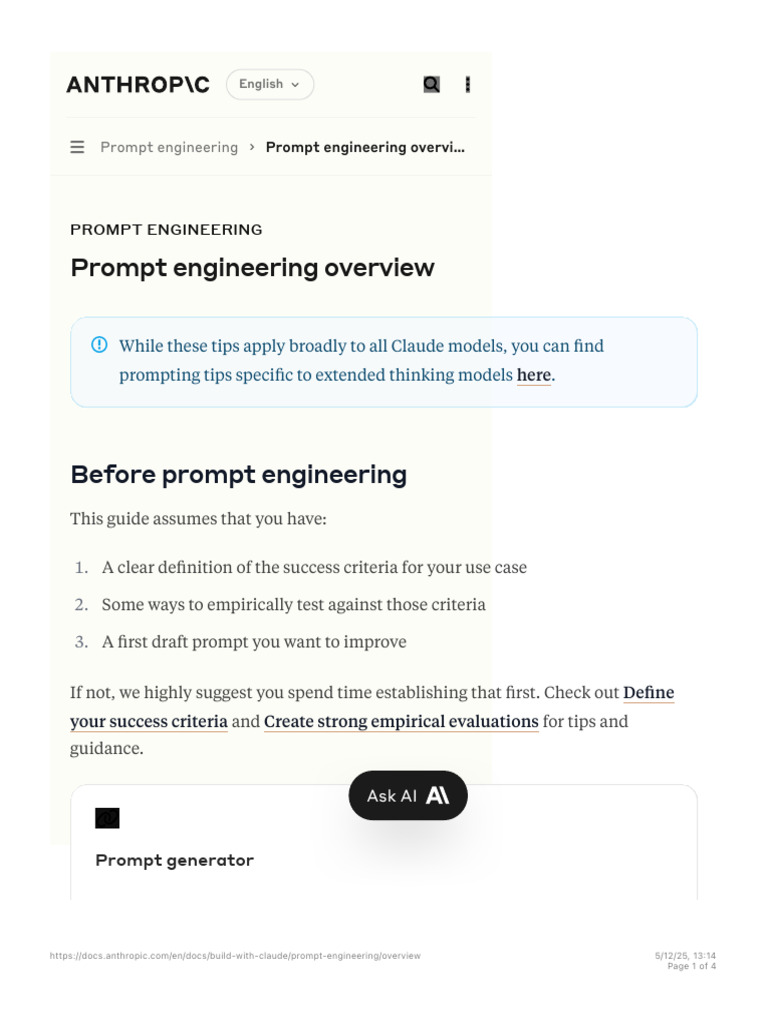This screenshot has width=768, height=1024.
Task: Click the Ask AI button
Action: click(x=407, y=796)
